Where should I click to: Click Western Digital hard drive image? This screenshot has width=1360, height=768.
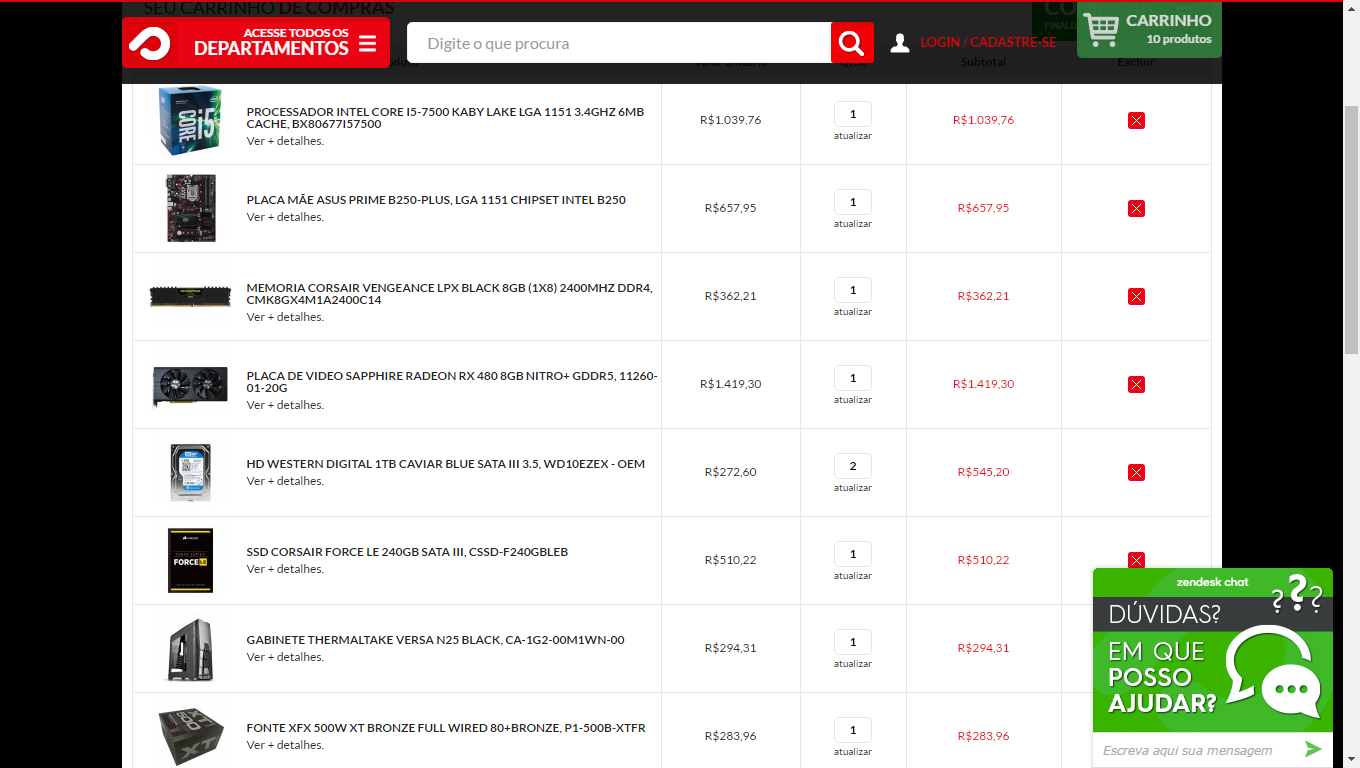coord(190,472)
